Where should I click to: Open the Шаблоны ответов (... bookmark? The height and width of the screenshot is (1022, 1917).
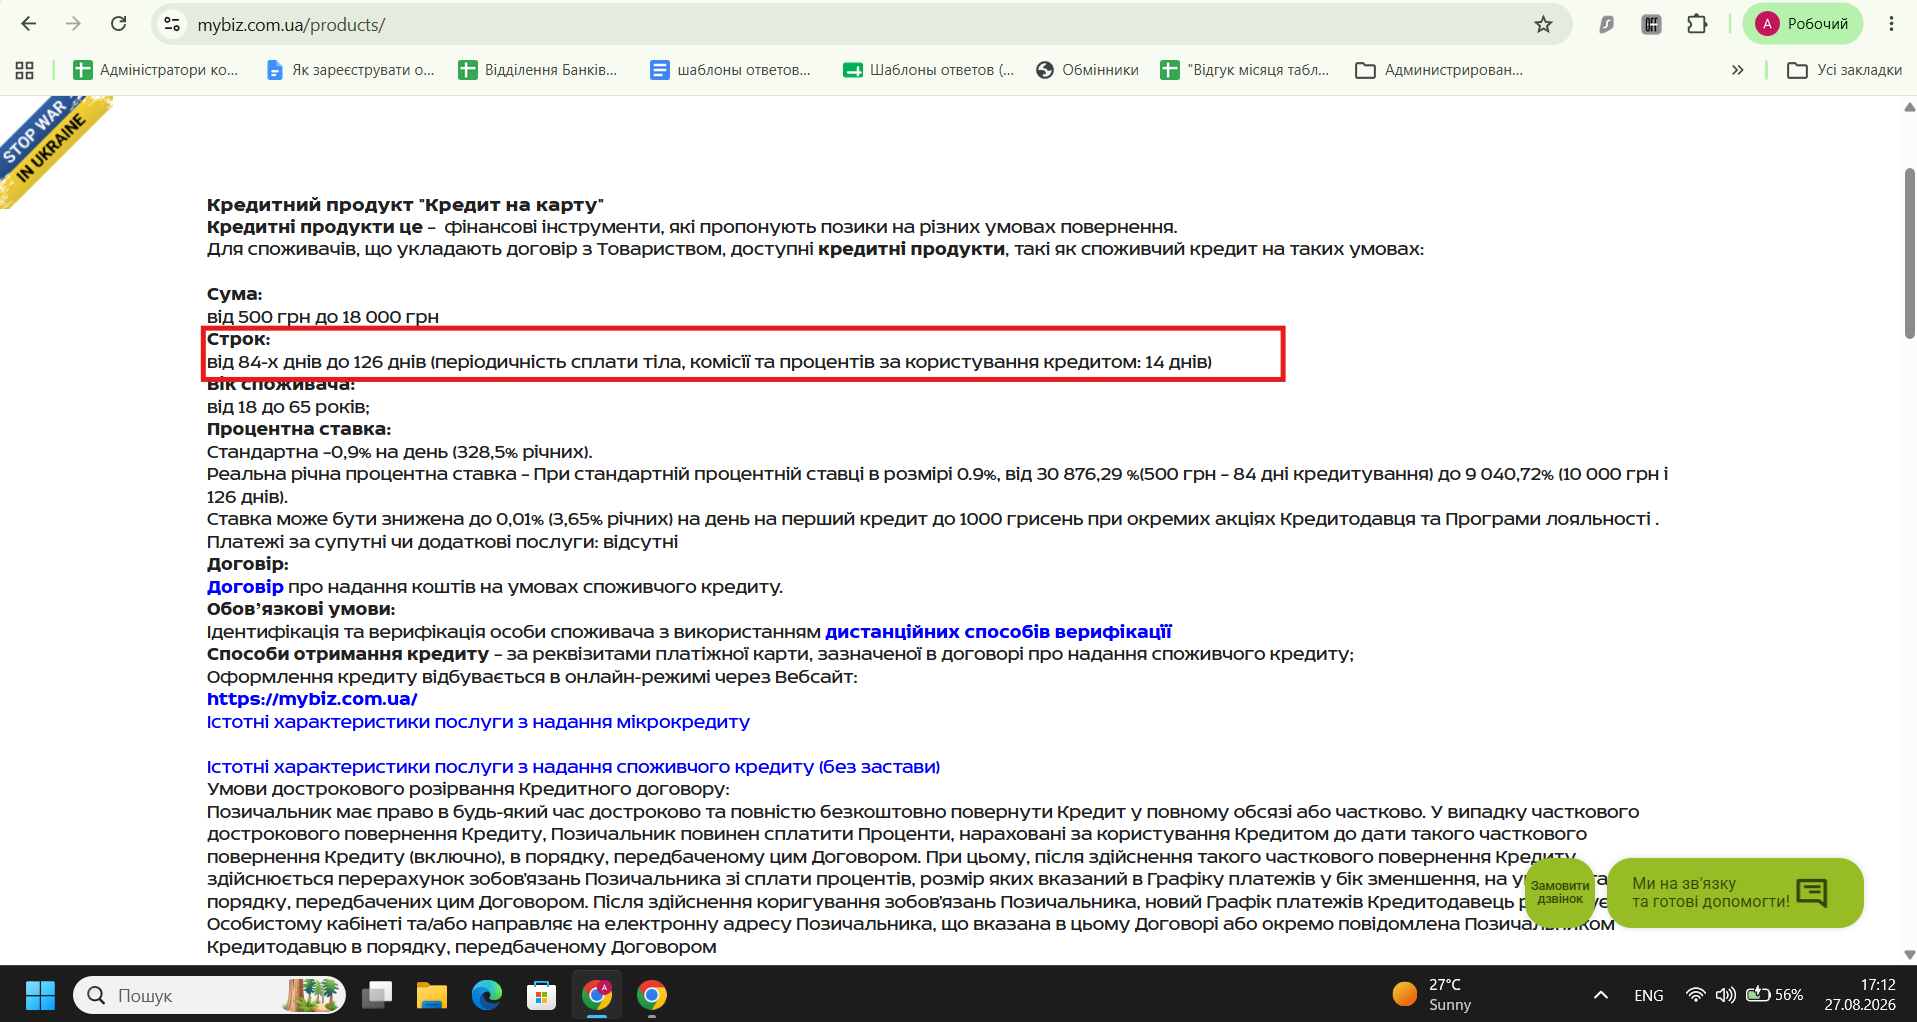click(x=928, y=70)
